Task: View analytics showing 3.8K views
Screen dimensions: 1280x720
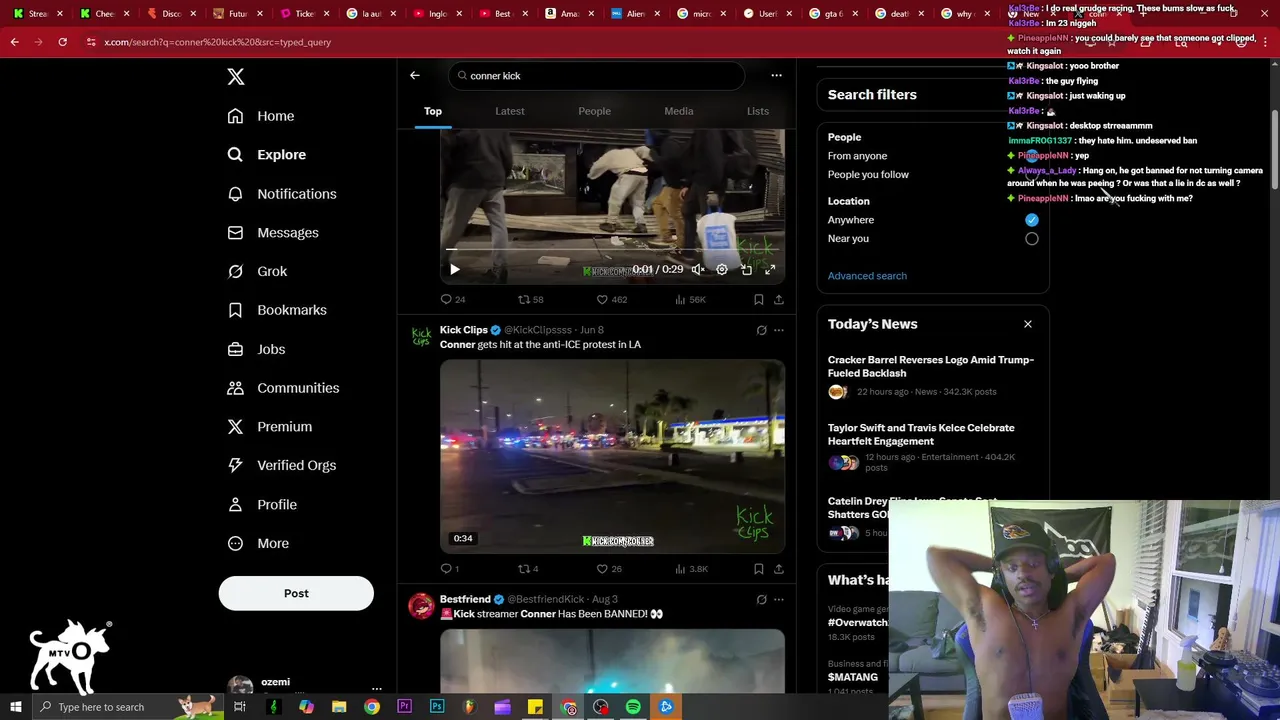Action: click(692, 569)
